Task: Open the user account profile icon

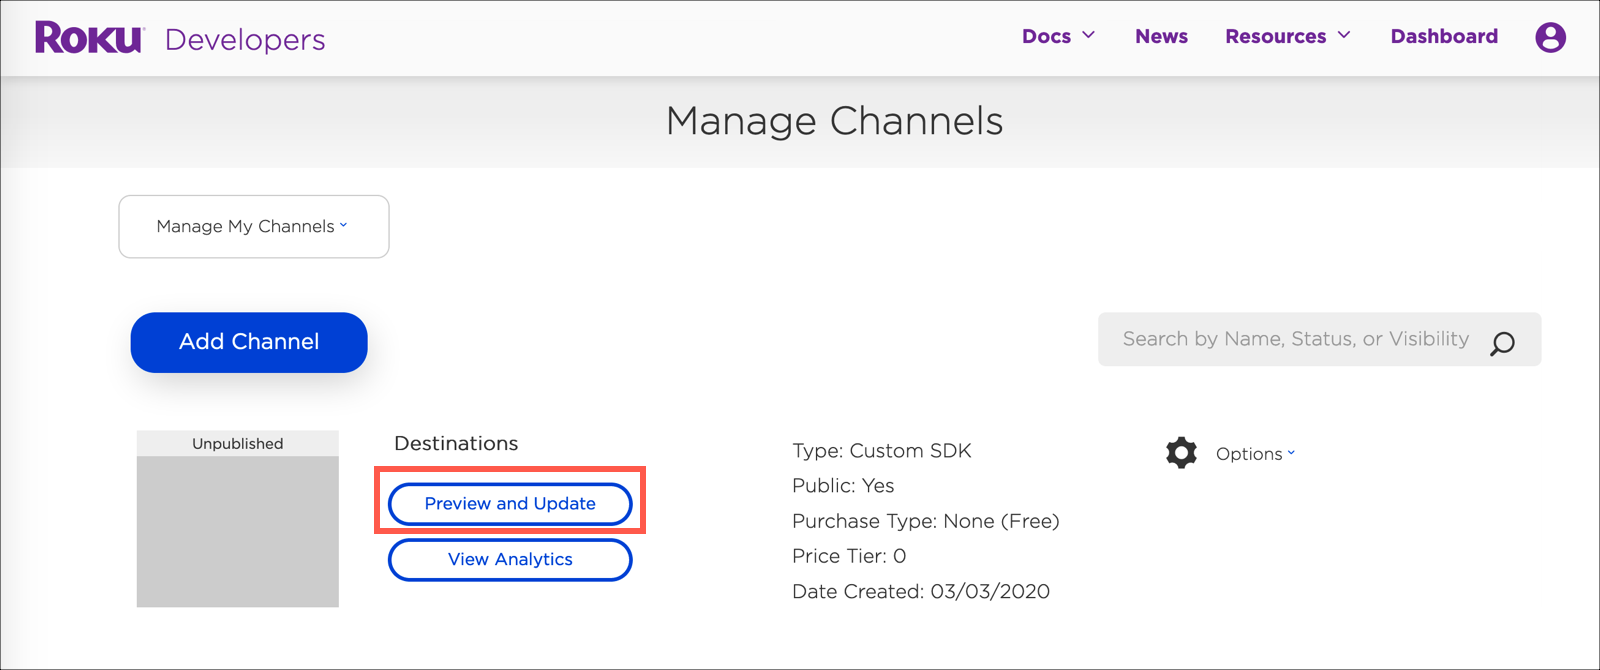Action: [1550, 38]
